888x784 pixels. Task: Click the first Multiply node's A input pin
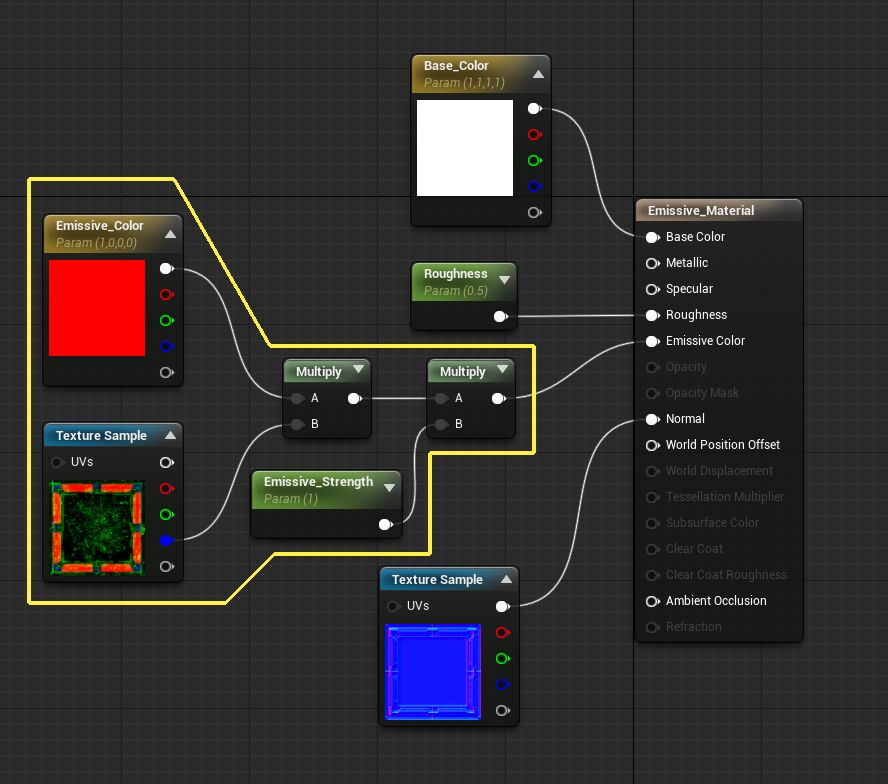(x=296, y=398)
